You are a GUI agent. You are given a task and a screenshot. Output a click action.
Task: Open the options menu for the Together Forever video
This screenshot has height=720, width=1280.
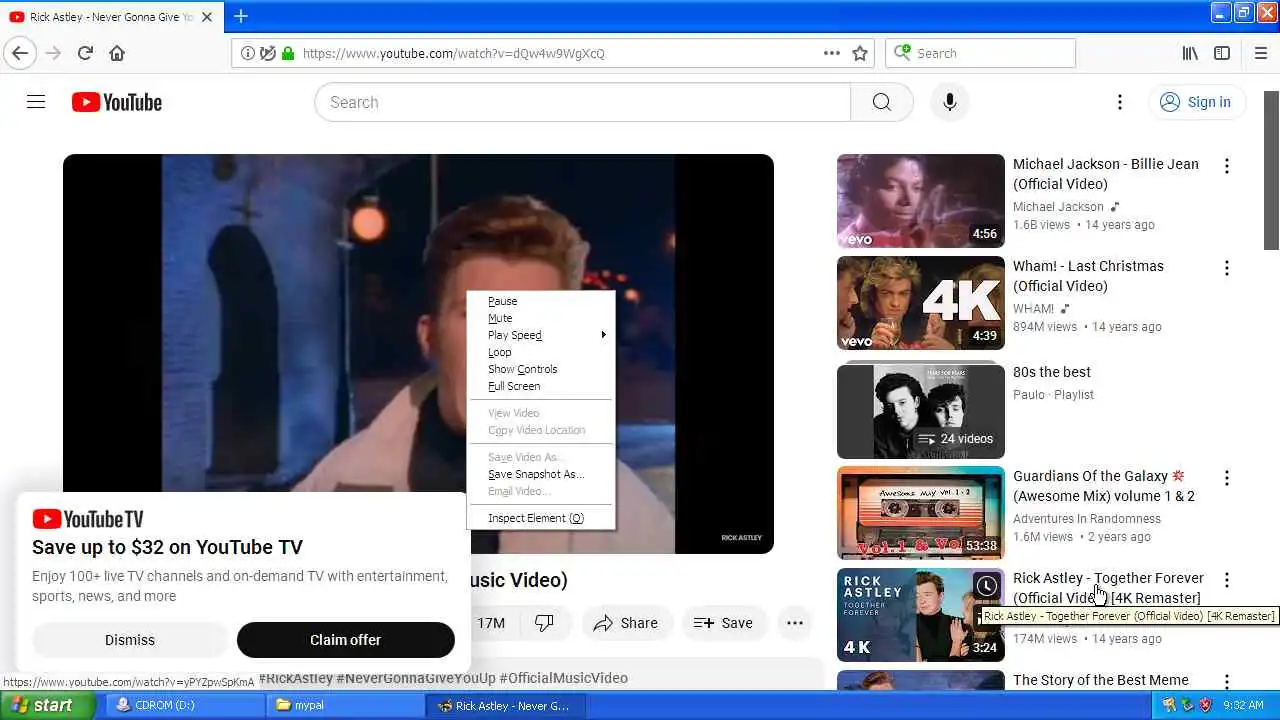point(1227,580)
